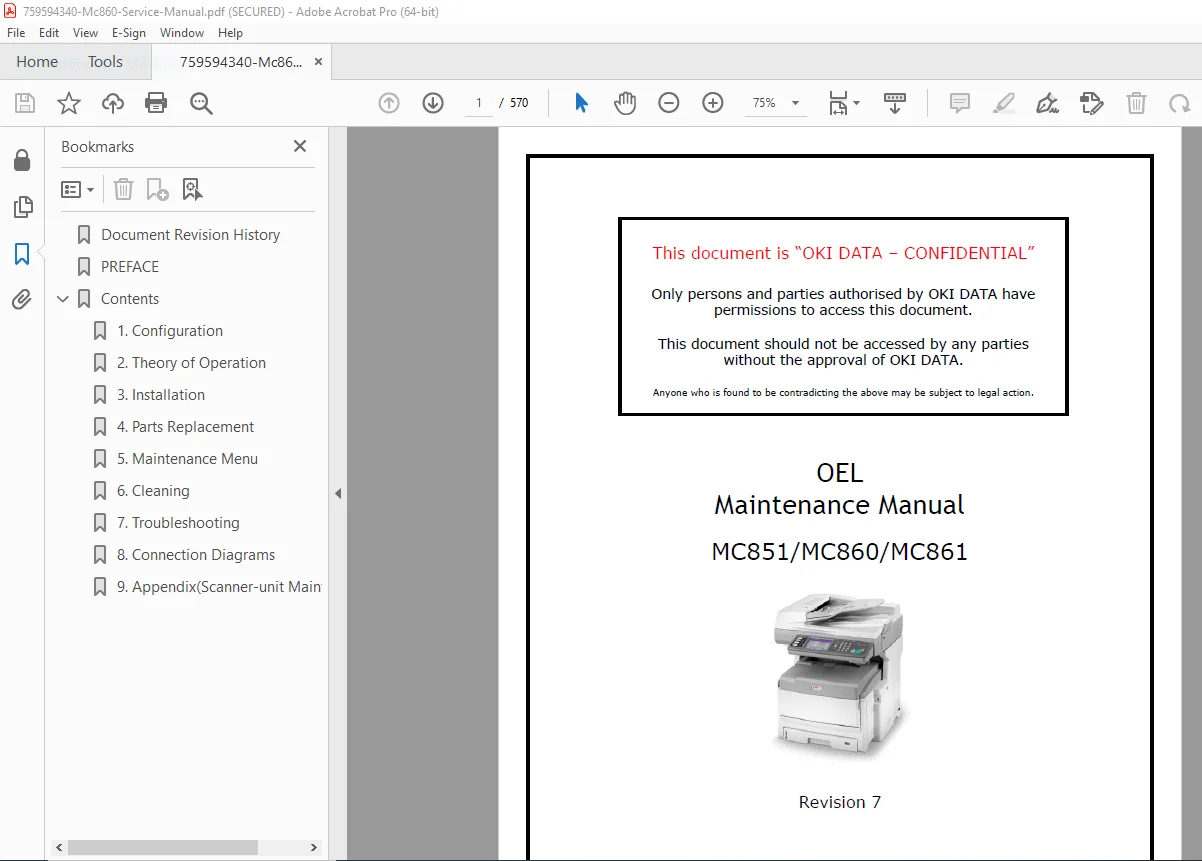This screenshot has height=861, width=1202.
Task: Open the sign document pen icon
Action: (x=1047, y=103)
